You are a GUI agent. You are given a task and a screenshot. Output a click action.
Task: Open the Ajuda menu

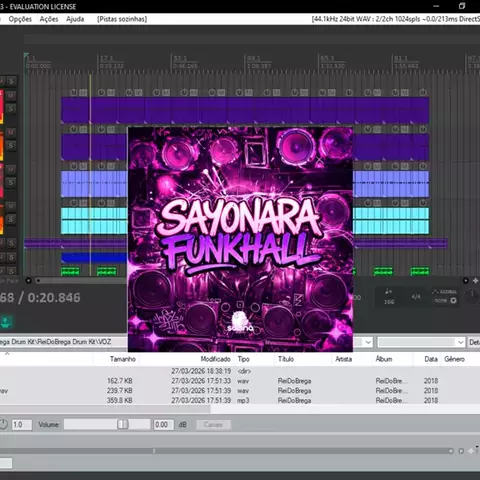tap(75, 19)
